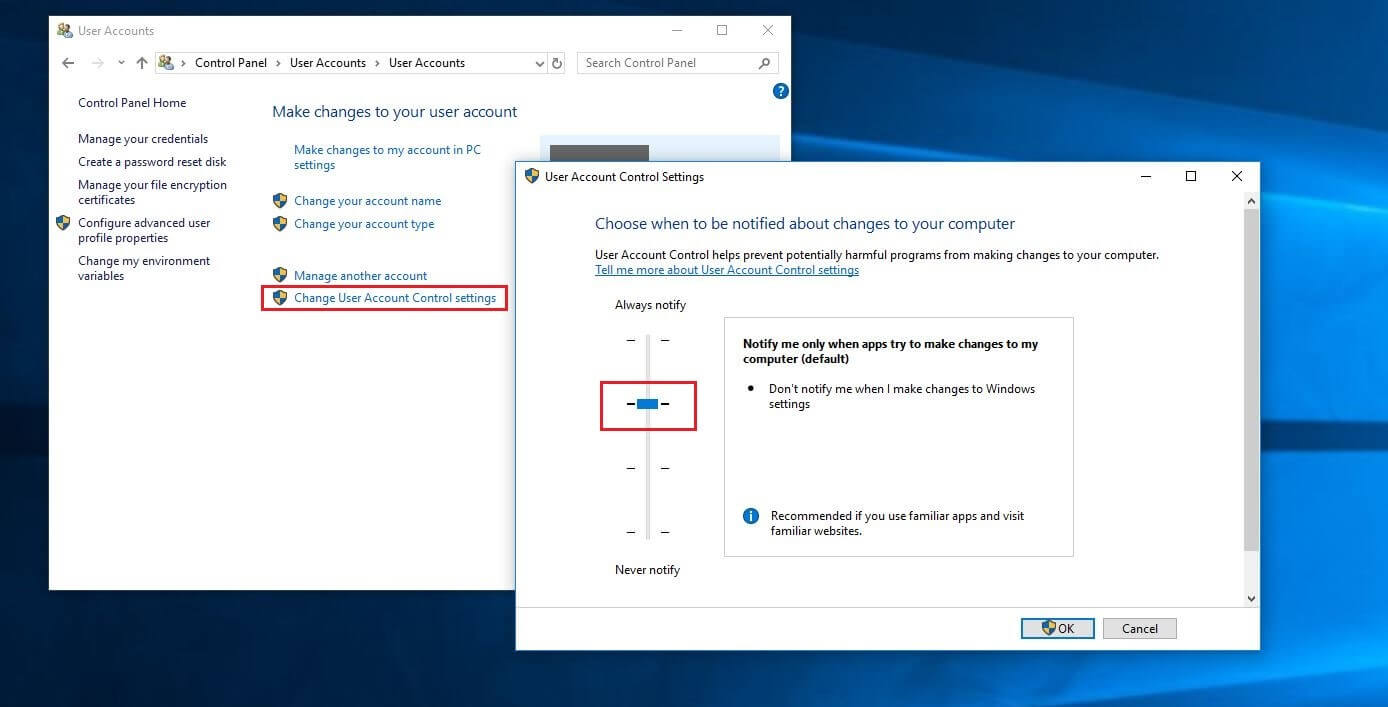Open Tell me more about User Account Control settings
The height and width of the screenshot is (707, 1388).
click(x=727, y=270)
